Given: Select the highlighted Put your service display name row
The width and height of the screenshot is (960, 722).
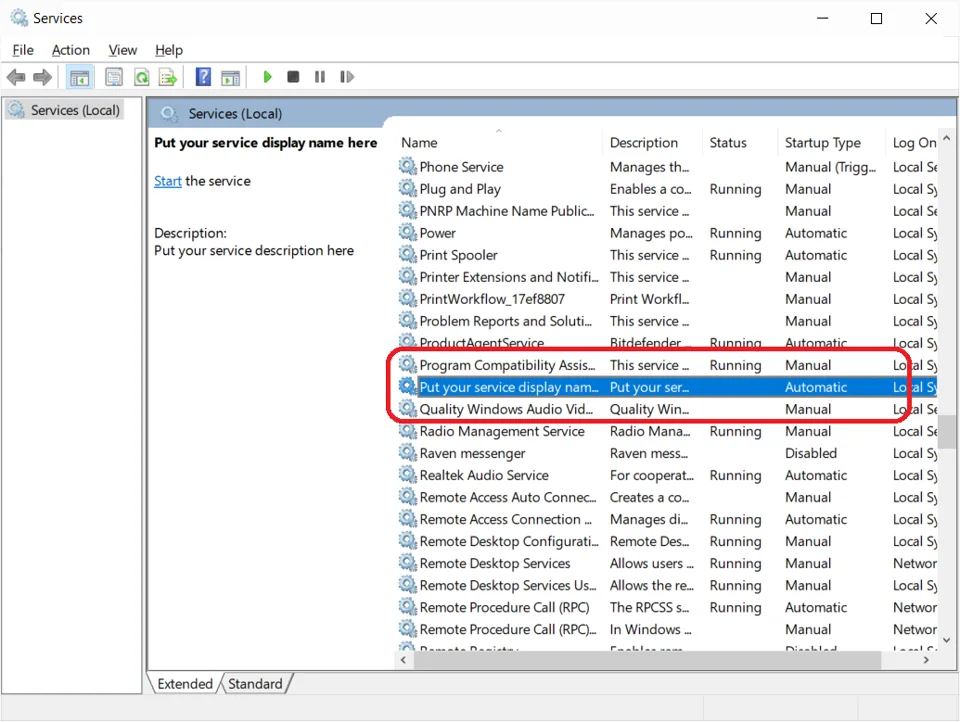Looking at the screenshot, I should coord(667,387).
